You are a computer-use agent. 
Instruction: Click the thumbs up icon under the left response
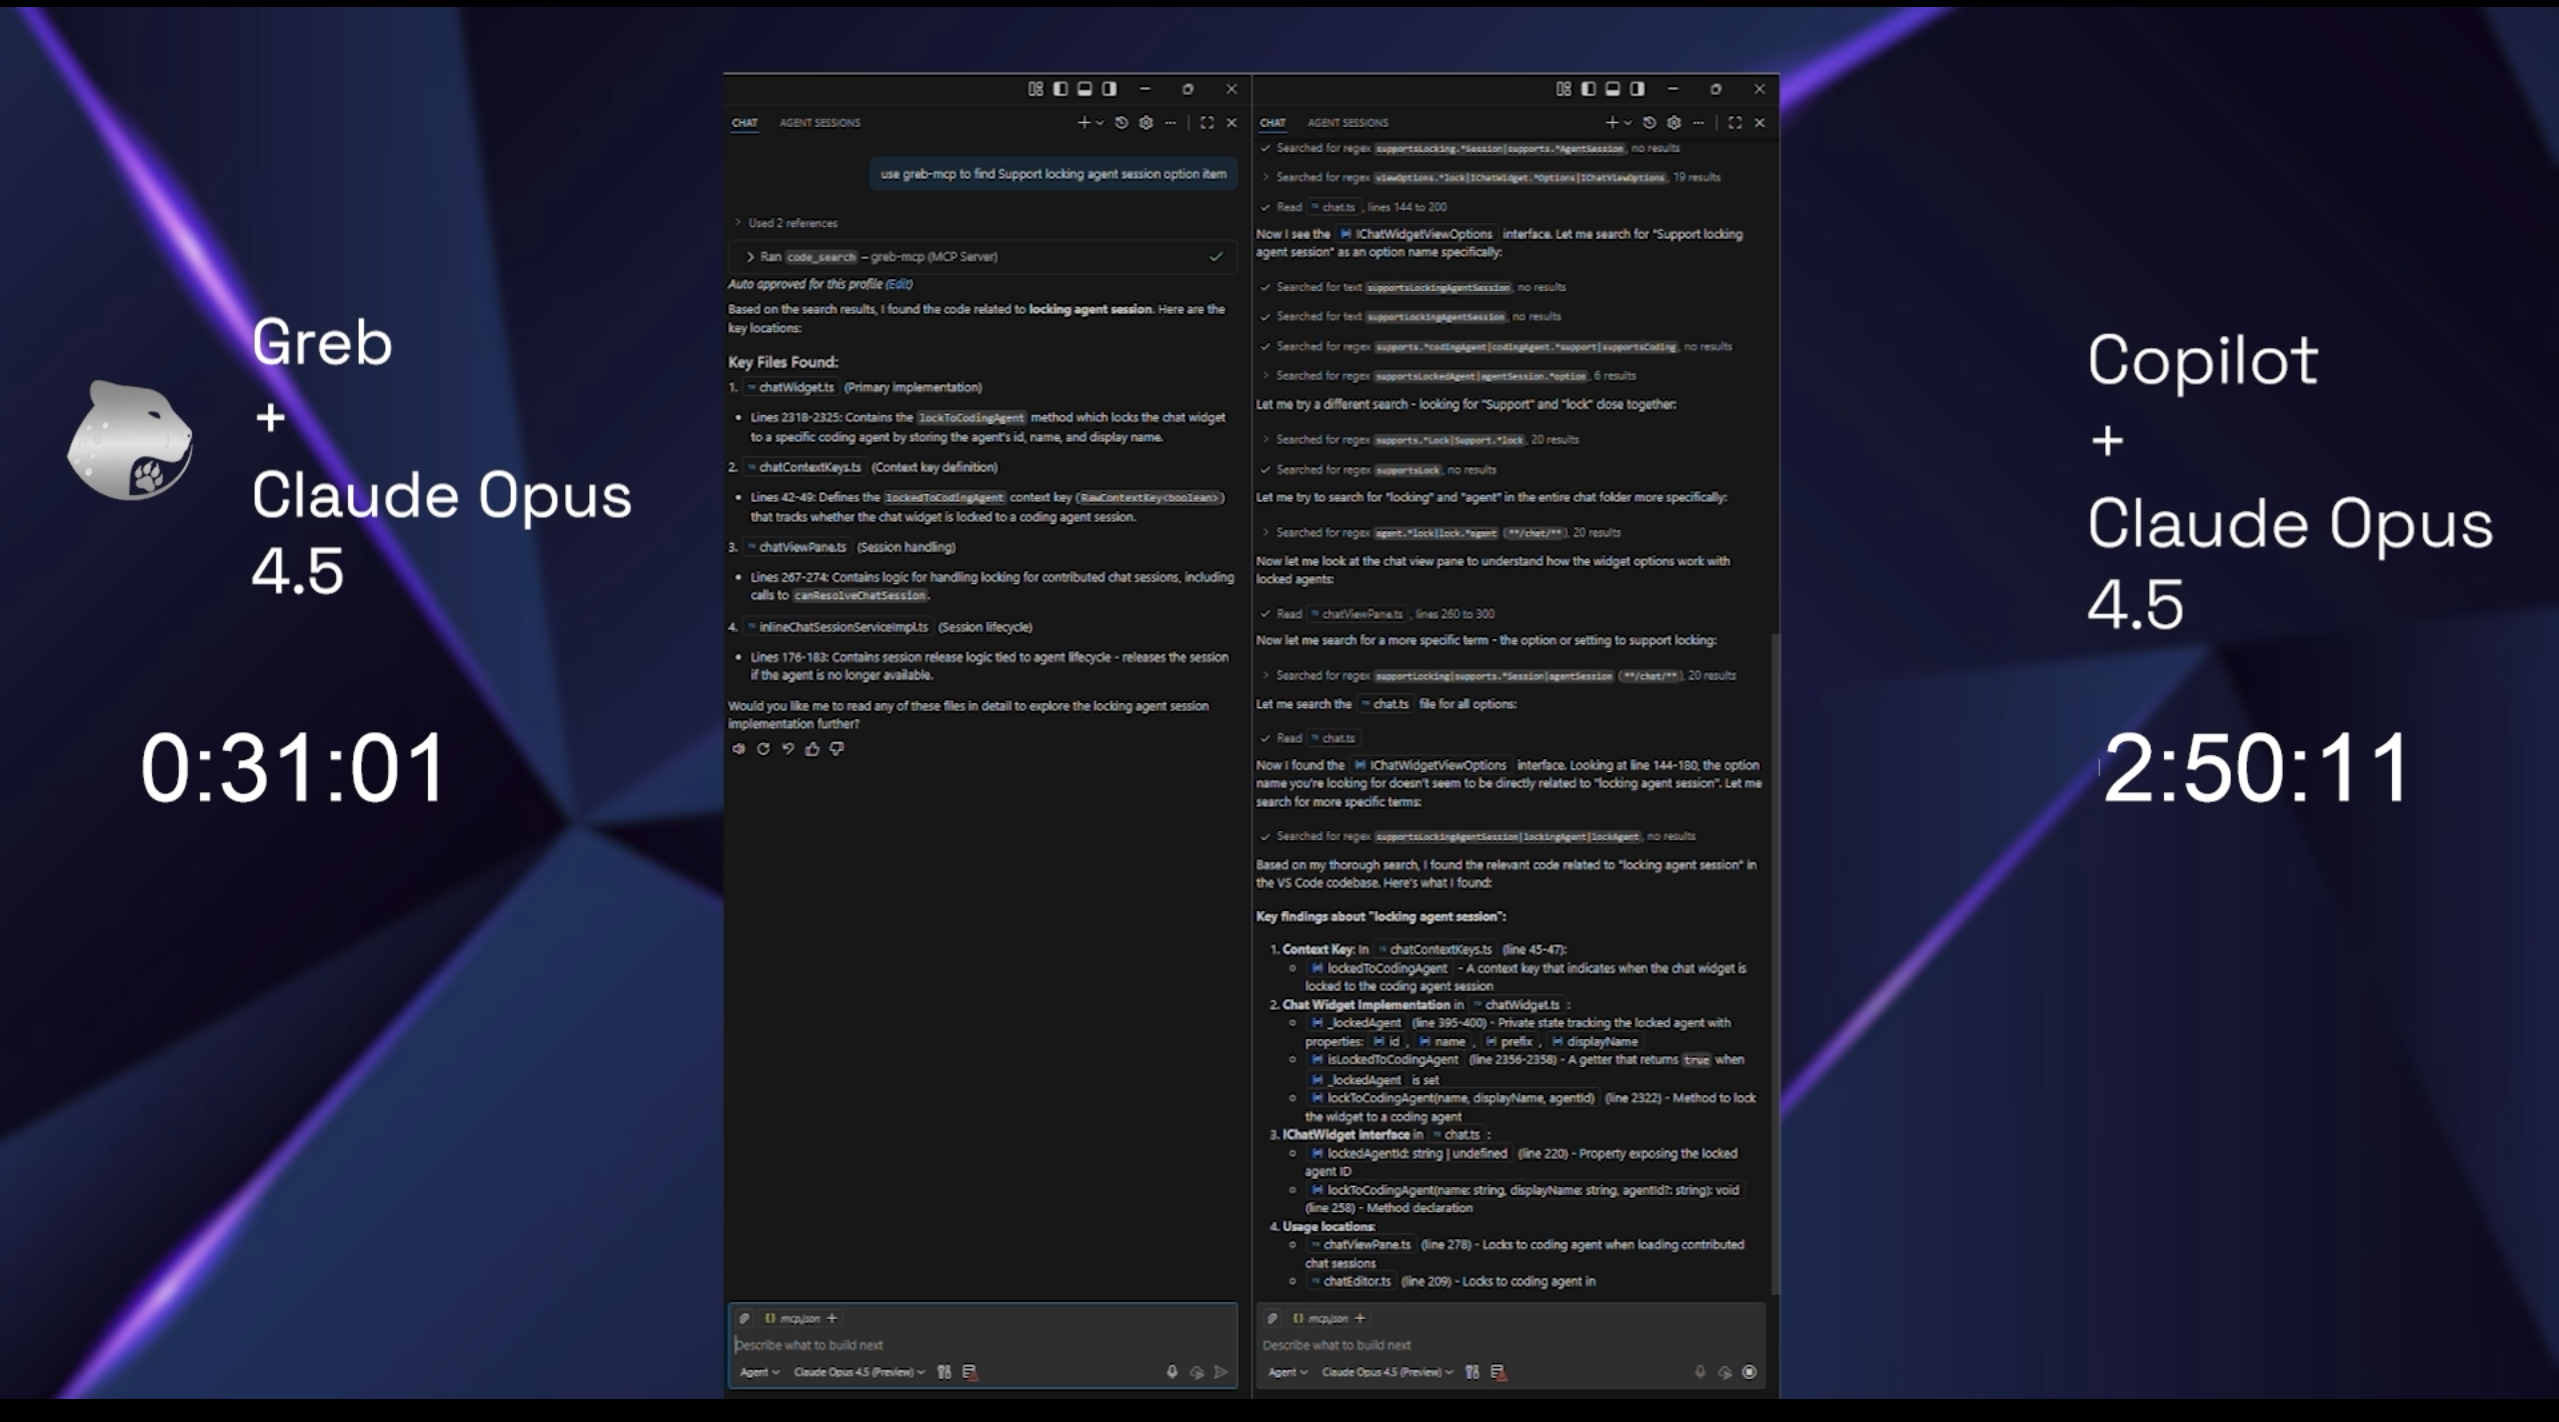pyautogui.click(x=812, y=748)
